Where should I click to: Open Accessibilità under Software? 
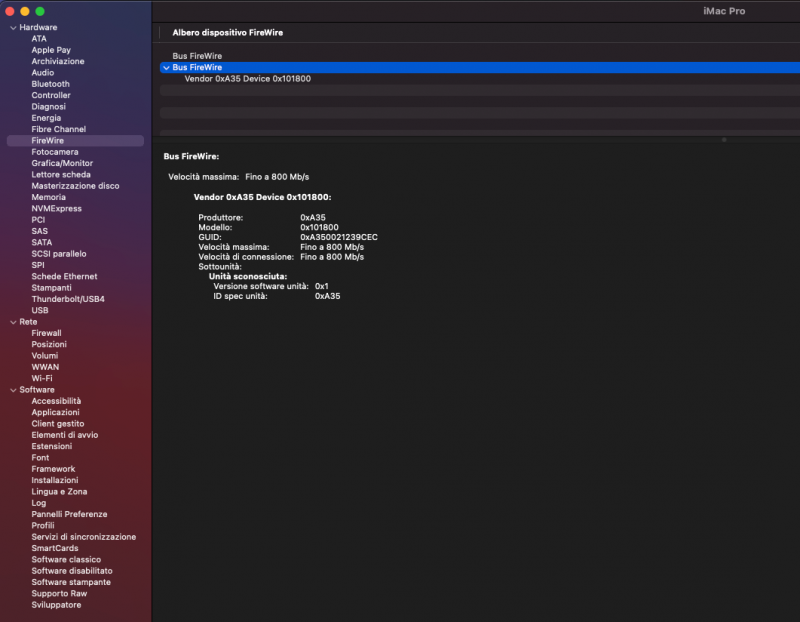click(x=56, y=401)
